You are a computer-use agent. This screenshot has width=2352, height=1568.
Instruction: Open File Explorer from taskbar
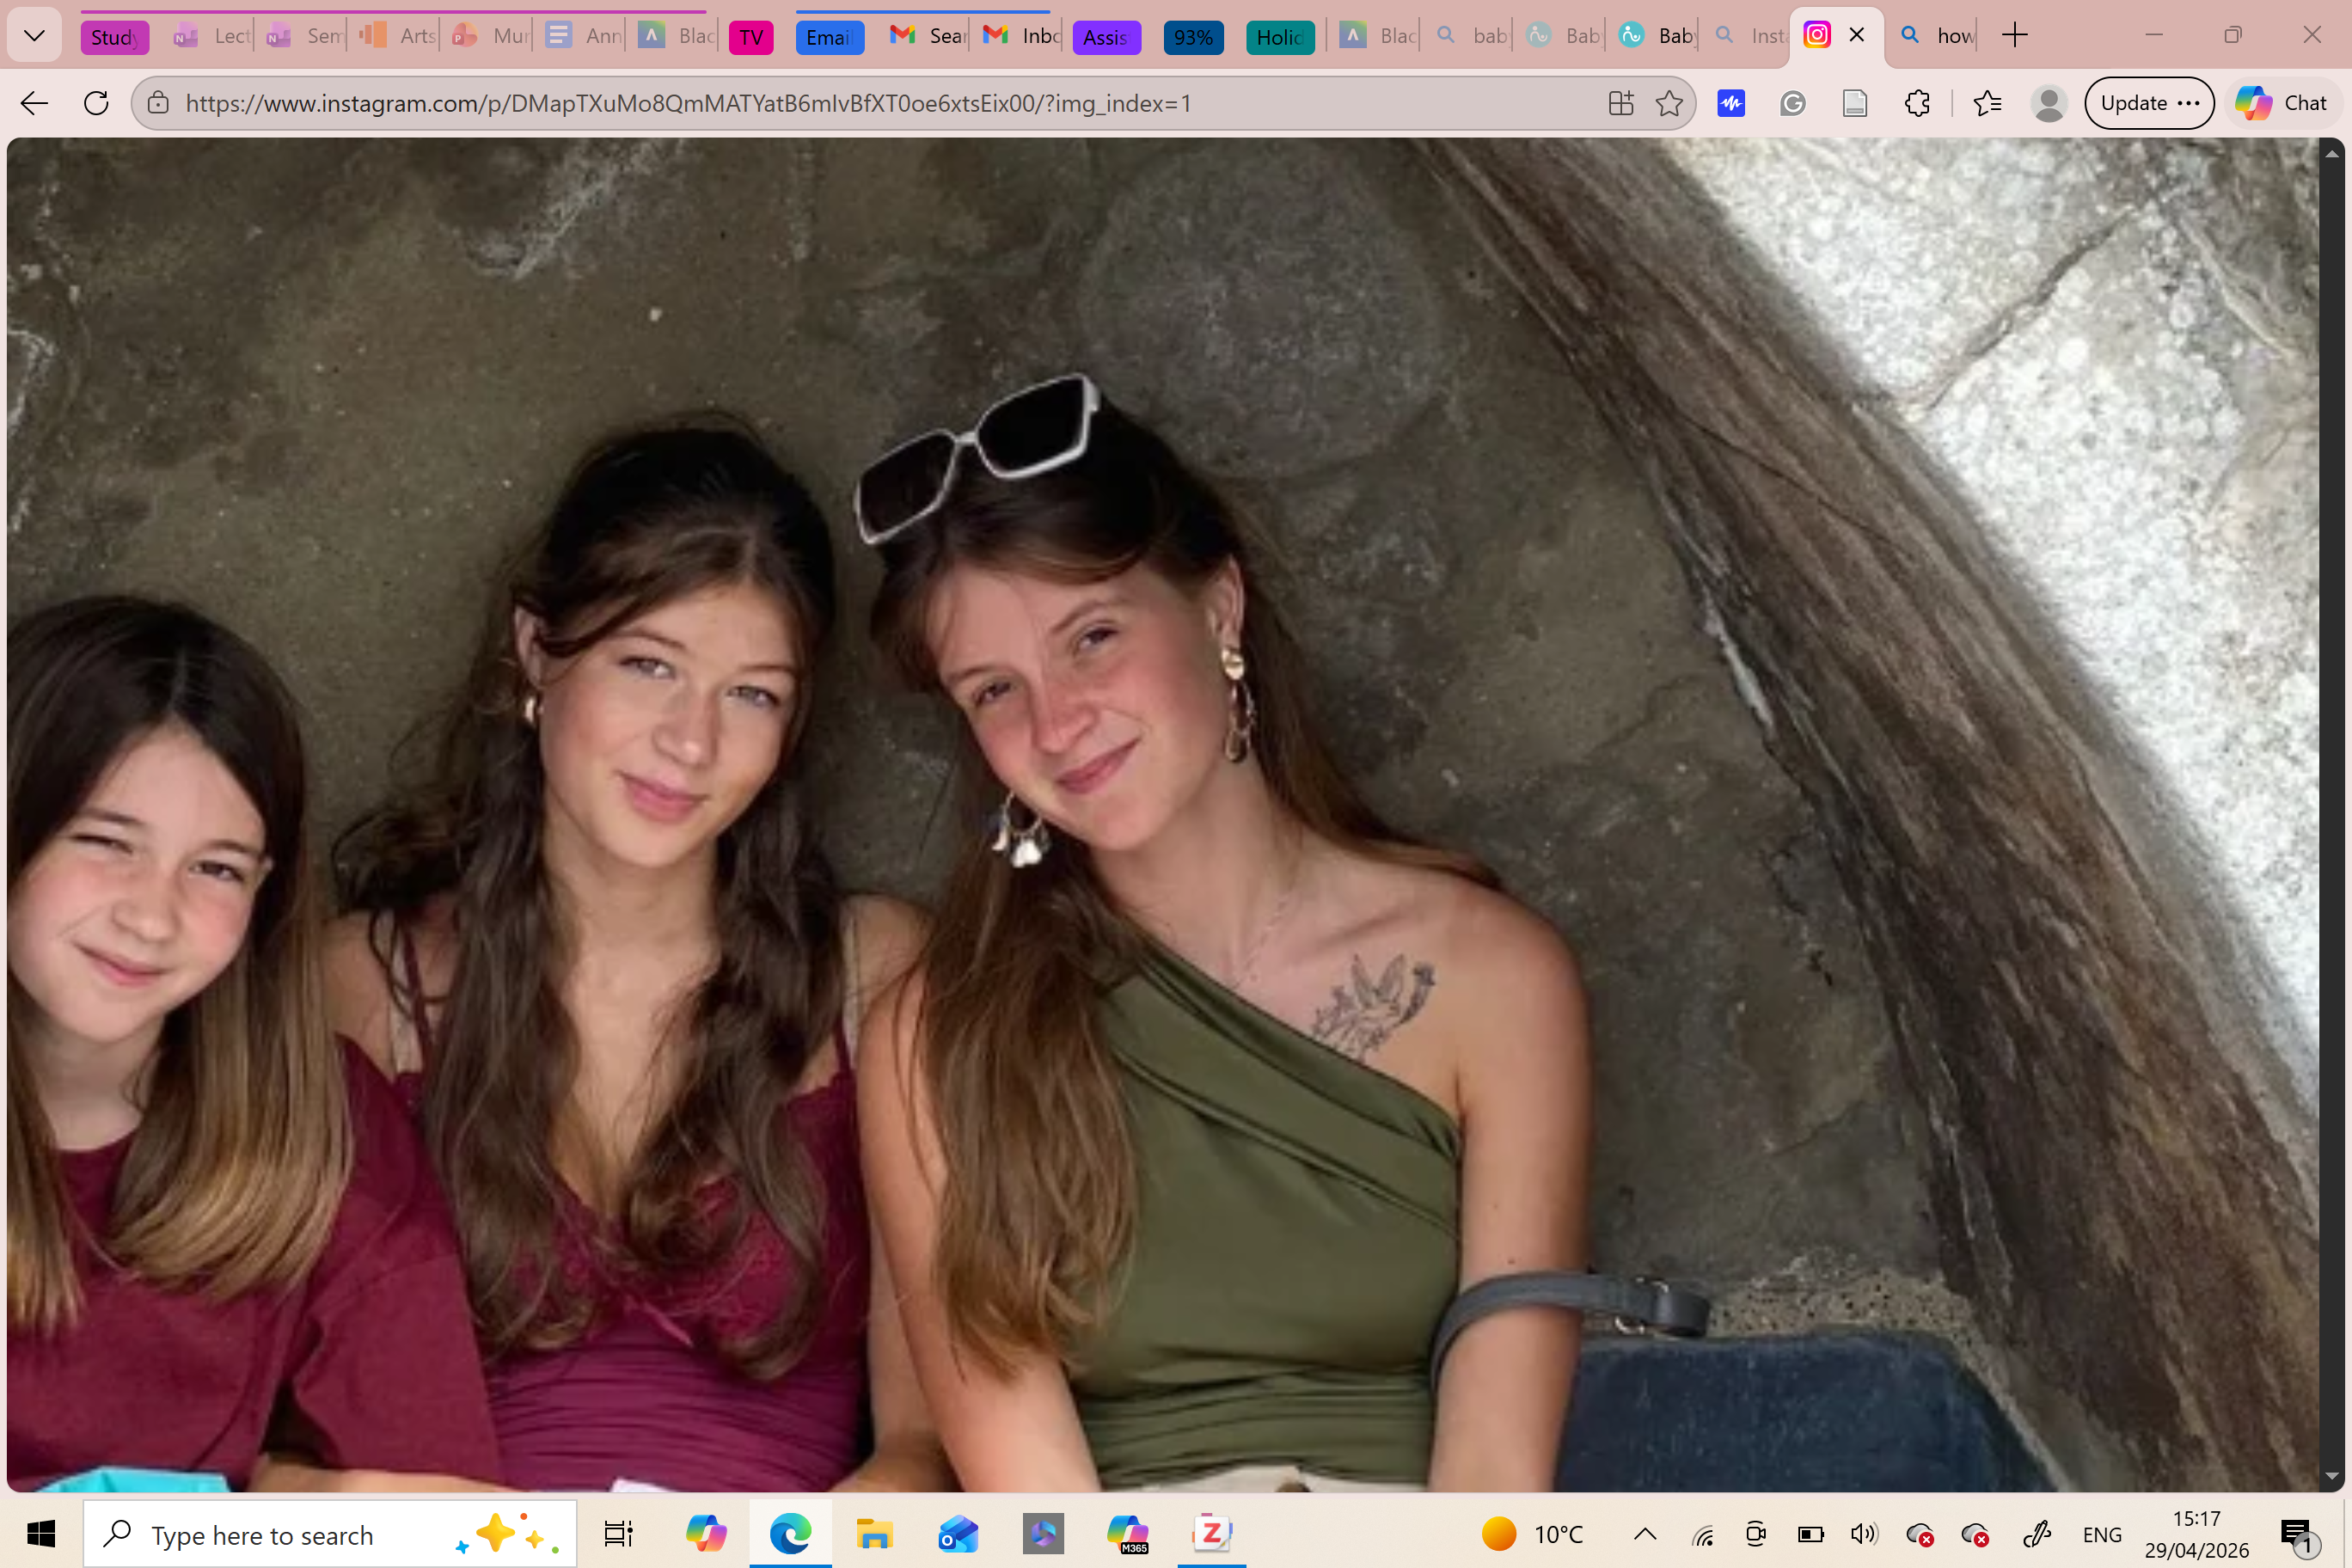pos(874,1534)
